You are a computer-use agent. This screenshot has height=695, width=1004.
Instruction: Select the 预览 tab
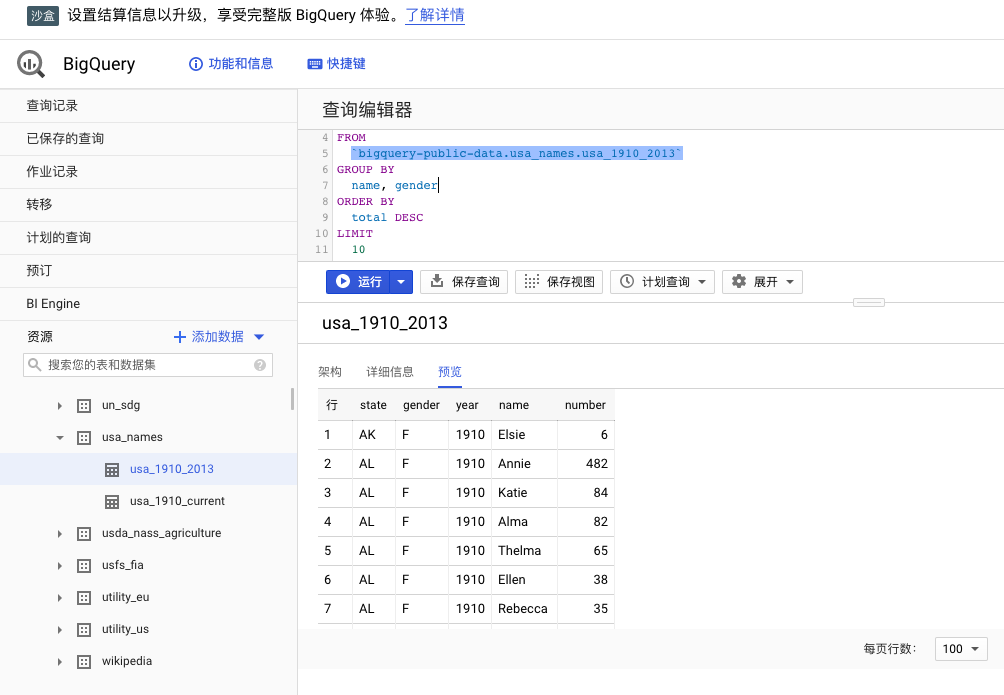[x=449, y=372]
